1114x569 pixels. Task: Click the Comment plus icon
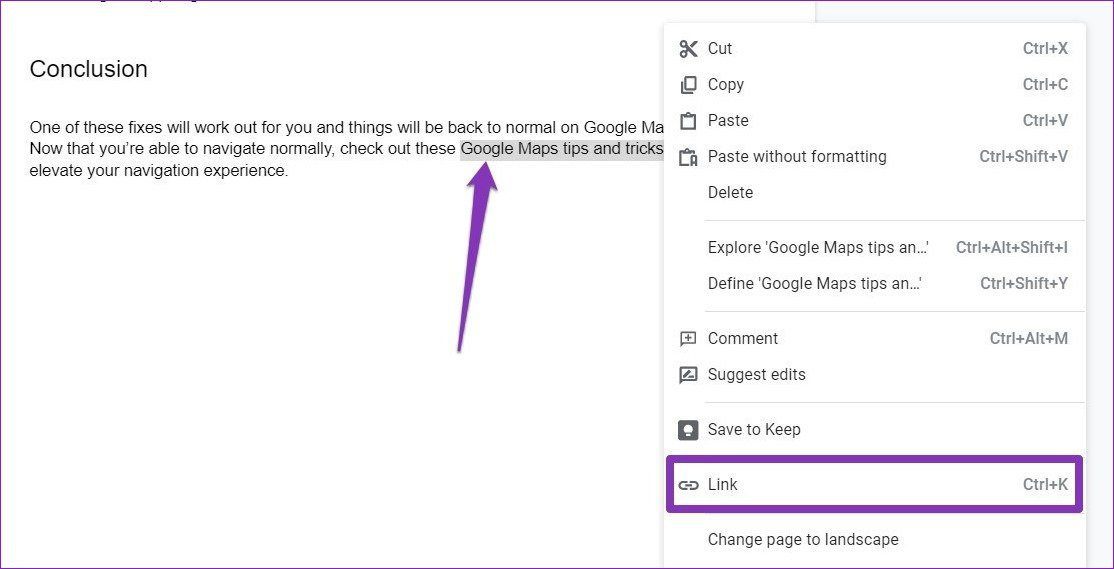688,339
